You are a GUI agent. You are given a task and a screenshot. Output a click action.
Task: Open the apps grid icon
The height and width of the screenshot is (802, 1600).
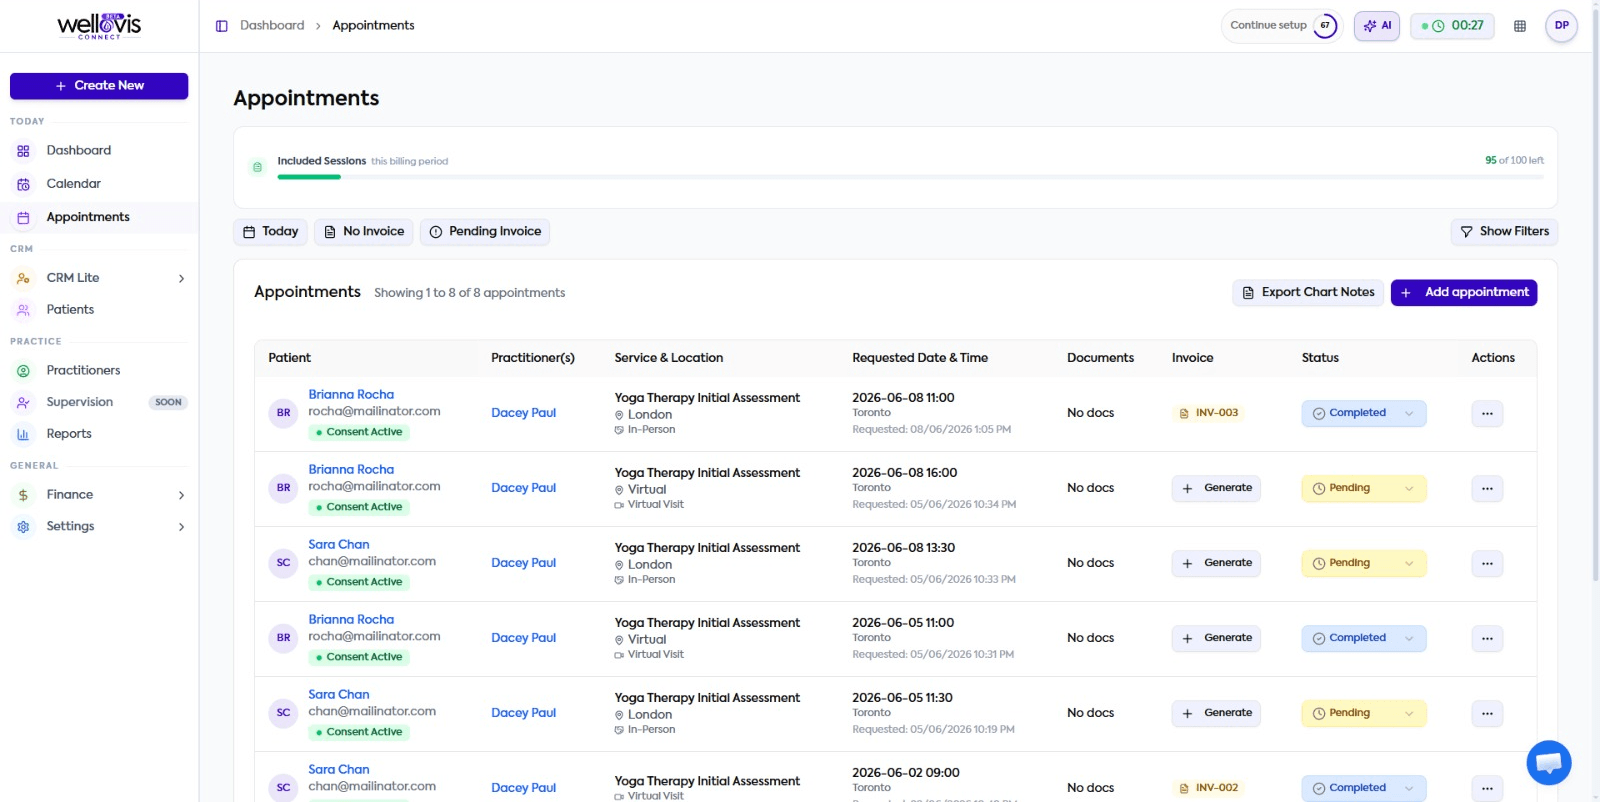pos(1520,26)
